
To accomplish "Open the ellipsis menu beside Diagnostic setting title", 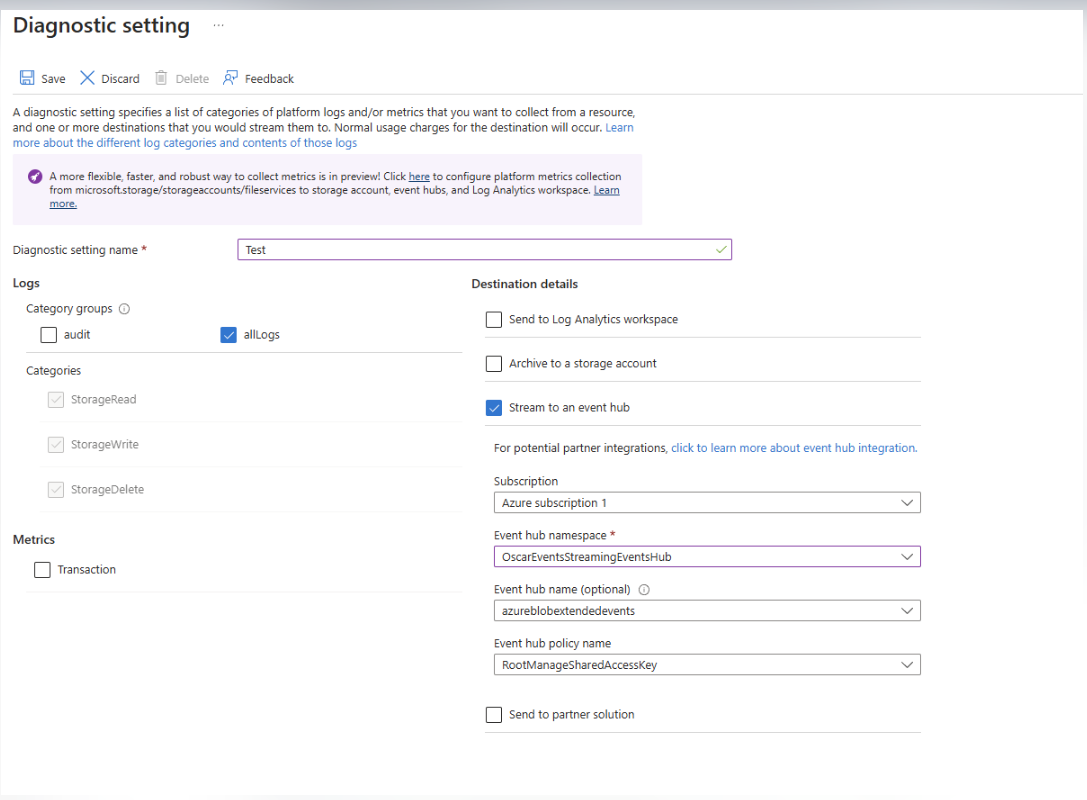I will click(x=218, y=25).
